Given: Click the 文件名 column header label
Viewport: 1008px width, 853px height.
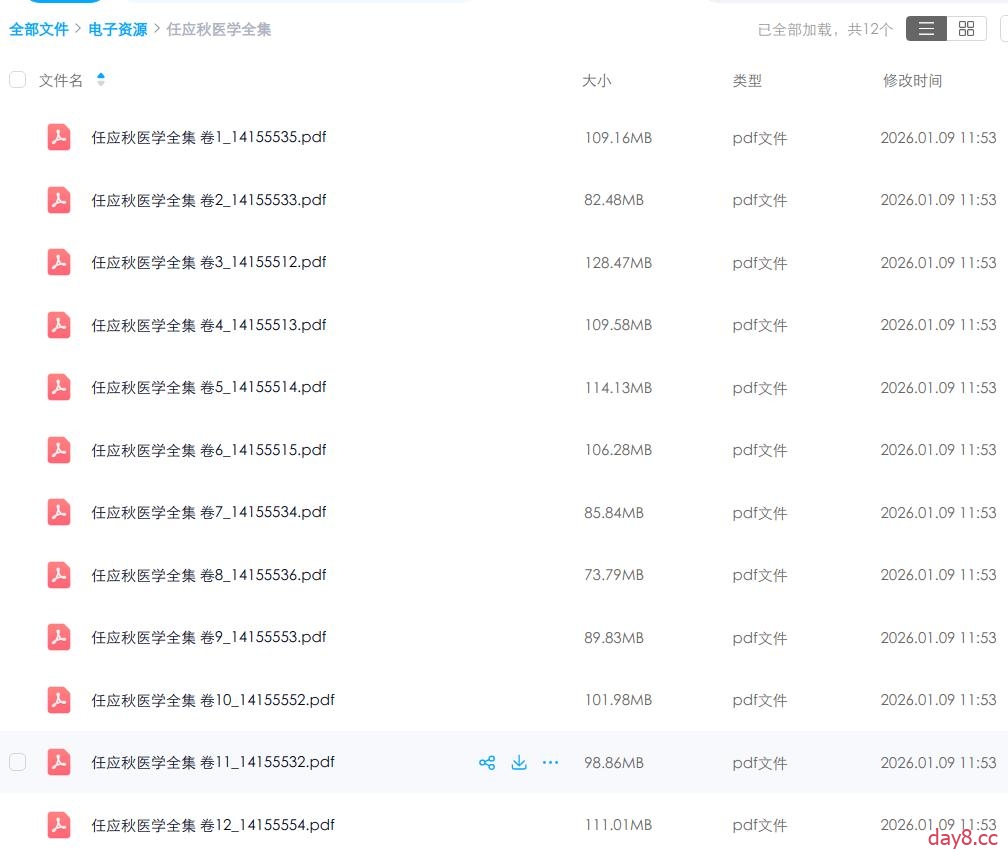Looking at the screenshot, I should click(x=61, y=81).
